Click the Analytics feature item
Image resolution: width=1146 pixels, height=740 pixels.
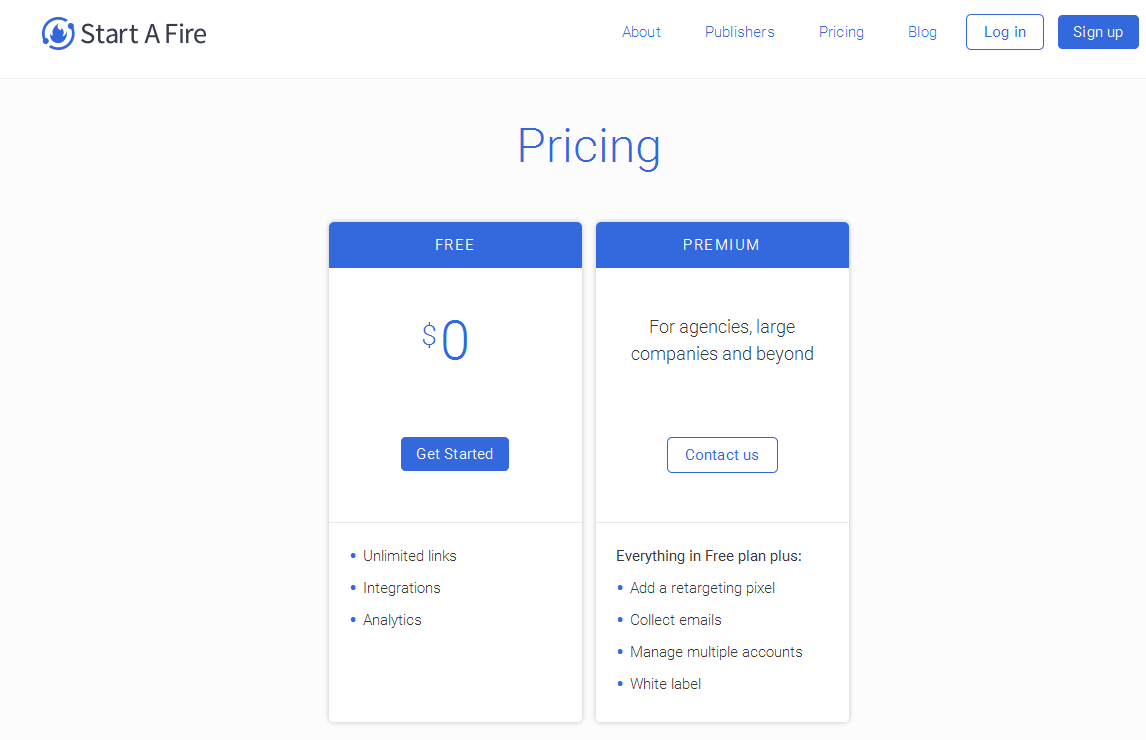[x=392, y=620]
